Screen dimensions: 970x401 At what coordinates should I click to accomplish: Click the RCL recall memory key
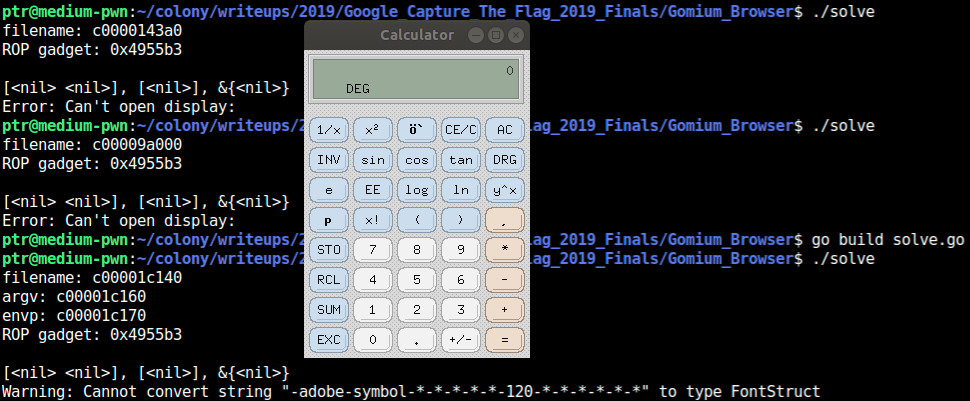pos(328,280)
